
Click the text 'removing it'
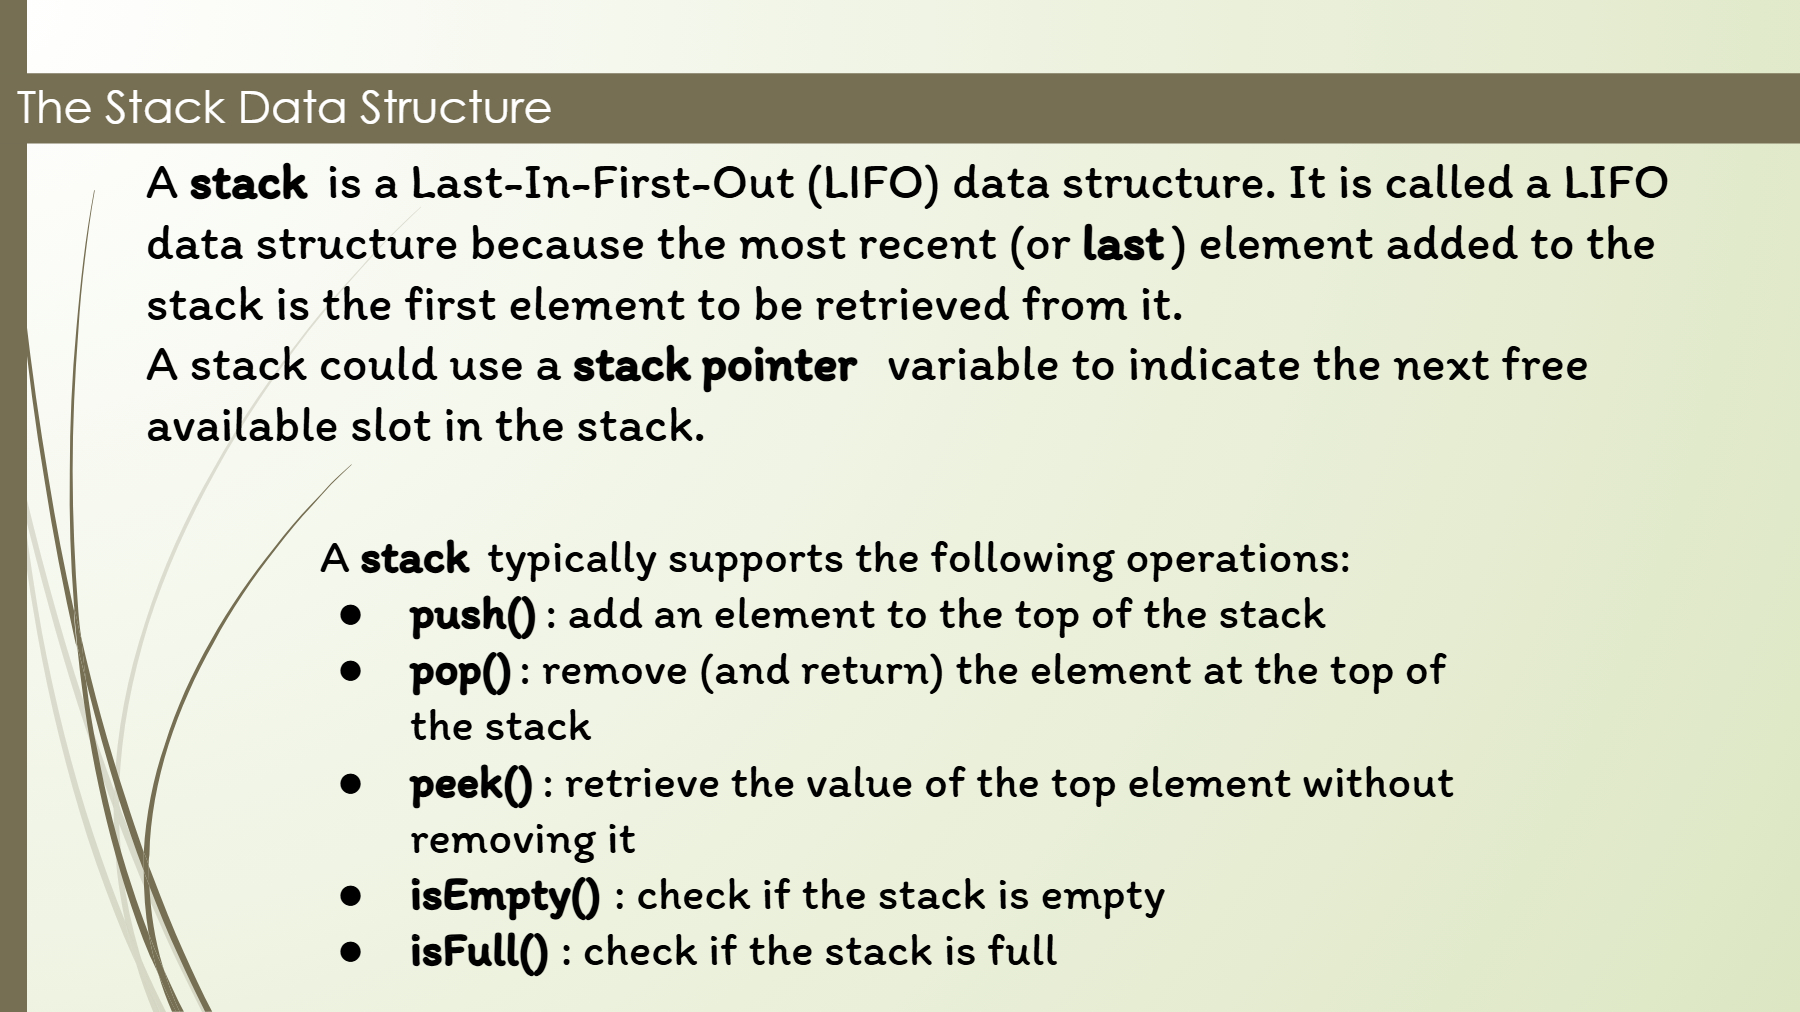(523, 840)
